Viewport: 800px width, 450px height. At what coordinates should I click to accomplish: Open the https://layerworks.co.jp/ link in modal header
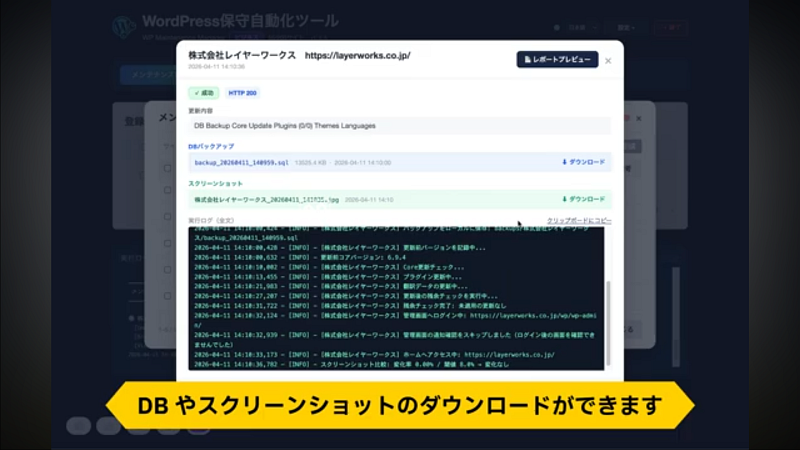[358, 55]
